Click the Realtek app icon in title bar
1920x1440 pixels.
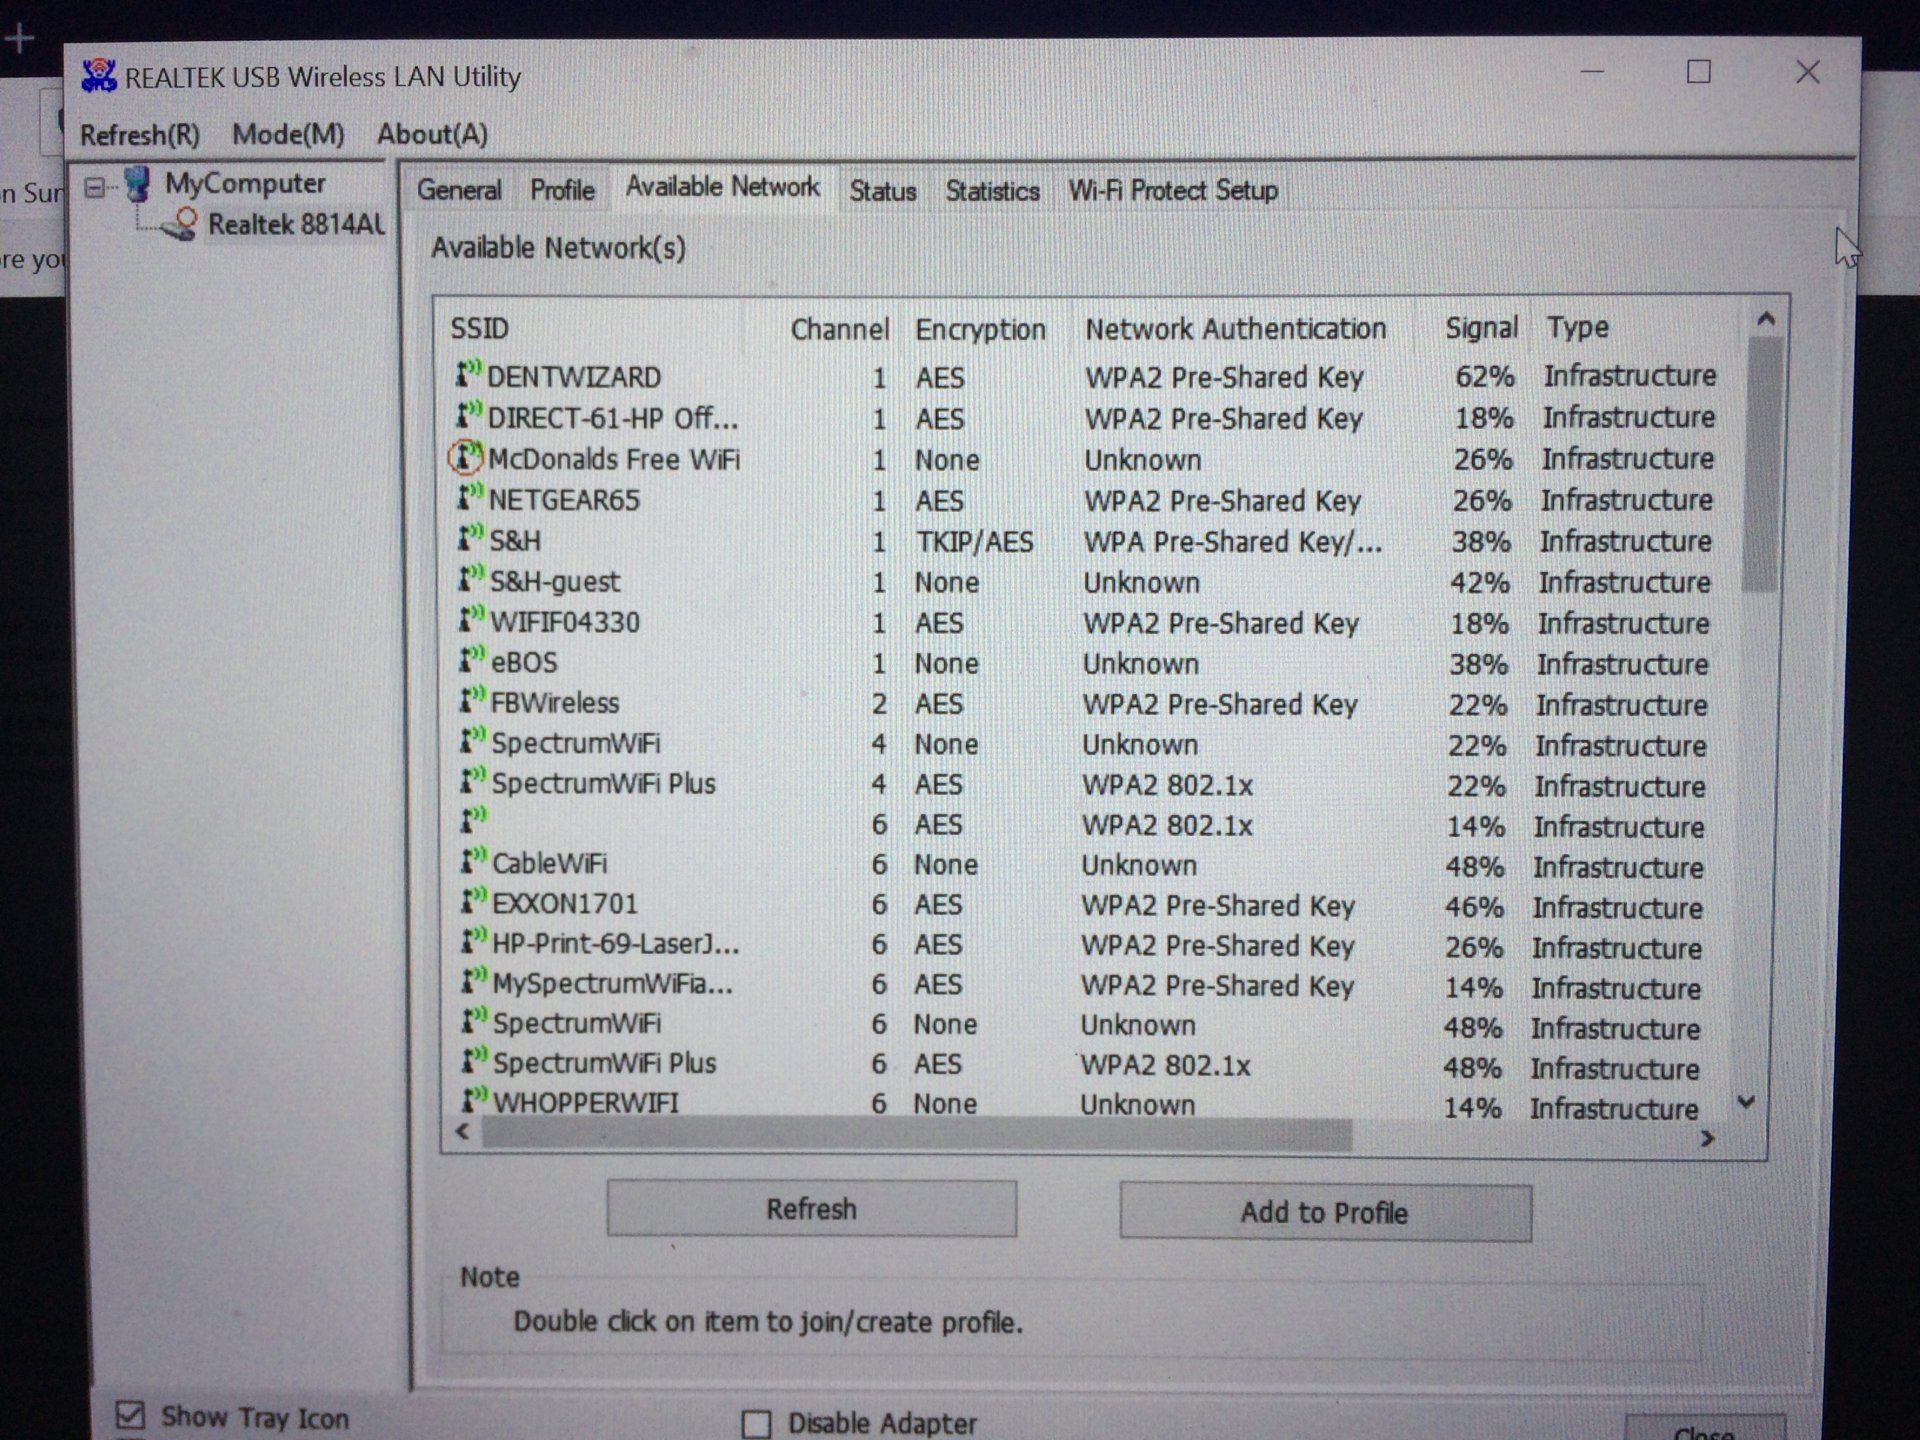coord(99,76)
